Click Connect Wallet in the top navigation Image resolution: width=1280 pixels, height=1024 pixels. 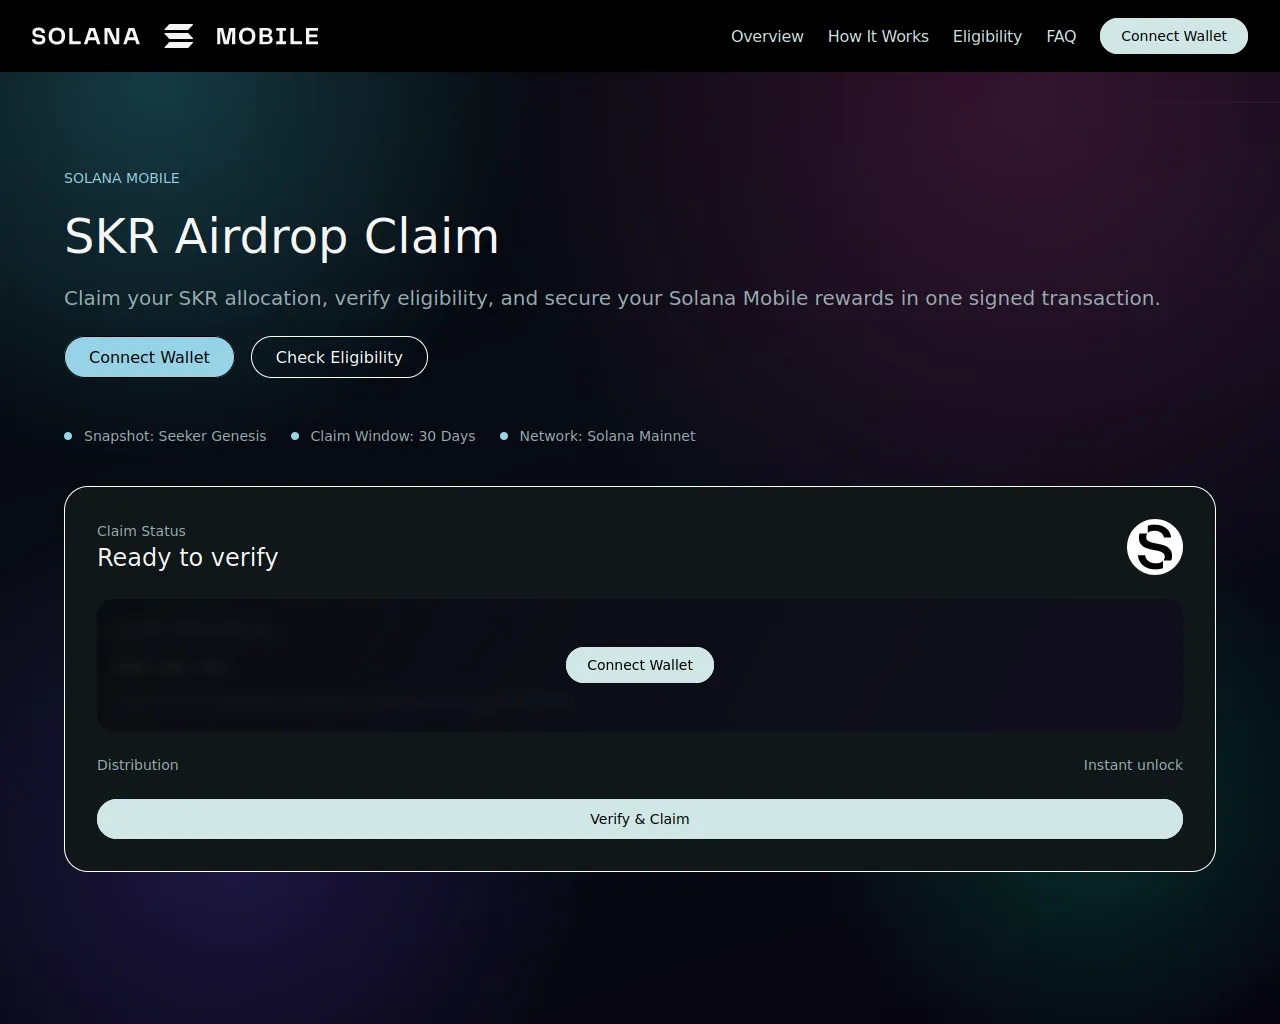(1174, 36)
